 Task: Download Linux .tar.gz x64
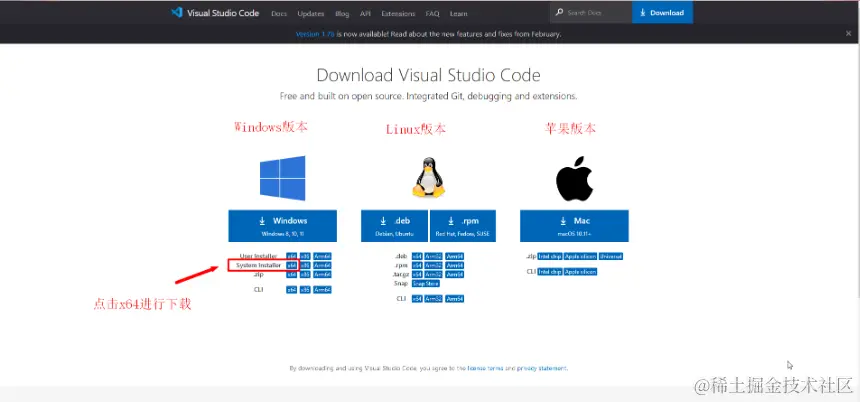[417, 274]
